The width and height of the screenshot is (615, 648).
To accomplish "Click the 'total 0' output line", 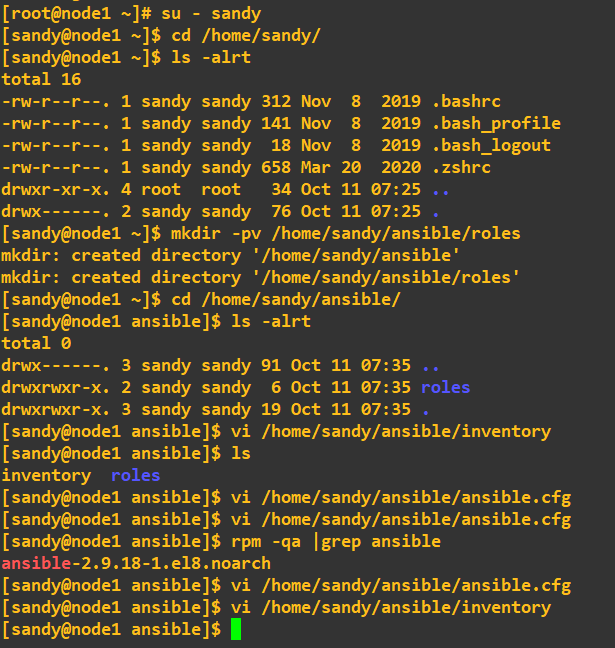I will click(36, 343).
